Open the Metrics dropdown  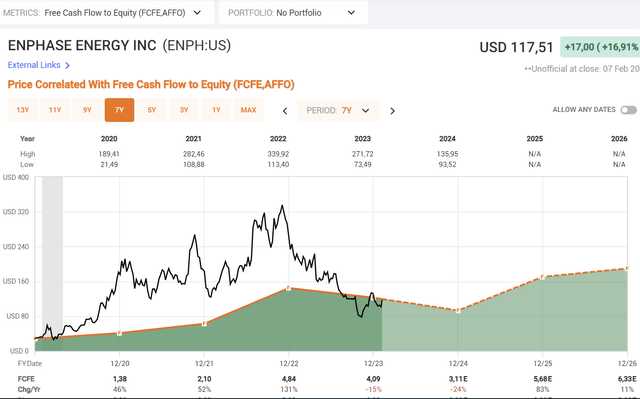click(x=106, y=13)
